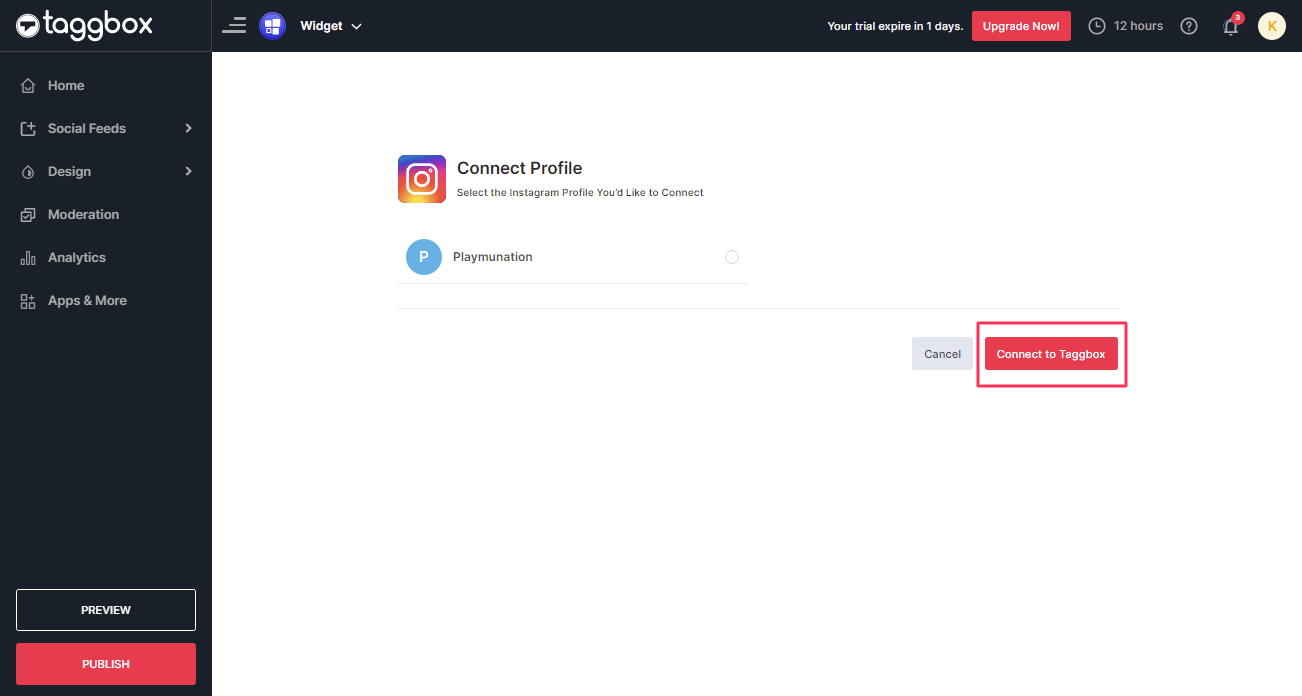Open the widget grid icon beside Widget

272,25
